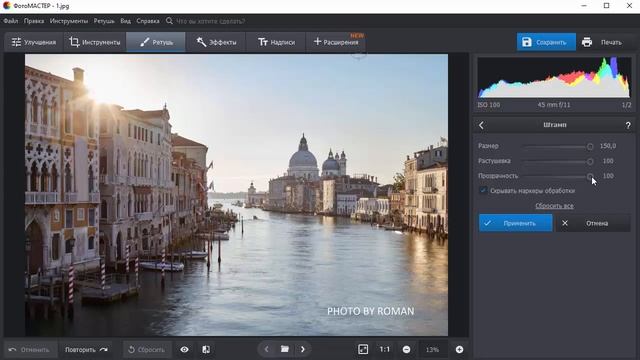This screenshot has width=640, height=360.
Task: Click the Растушевка value 100
Action: (608, 161)
